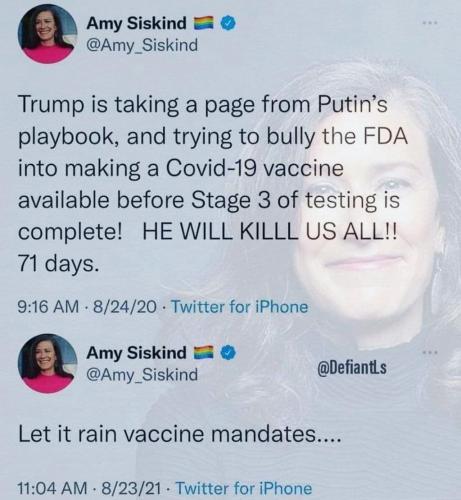Open the Amy Siskind display name on the 8/23/21 tweet
The image size is (461, 500).
point(137,352)
